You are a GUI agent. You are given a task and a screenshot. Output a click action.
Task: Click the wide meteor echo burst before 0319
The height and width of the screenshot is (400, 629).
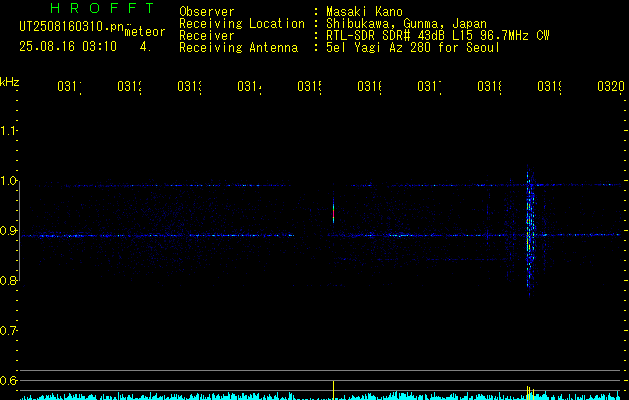530,231
